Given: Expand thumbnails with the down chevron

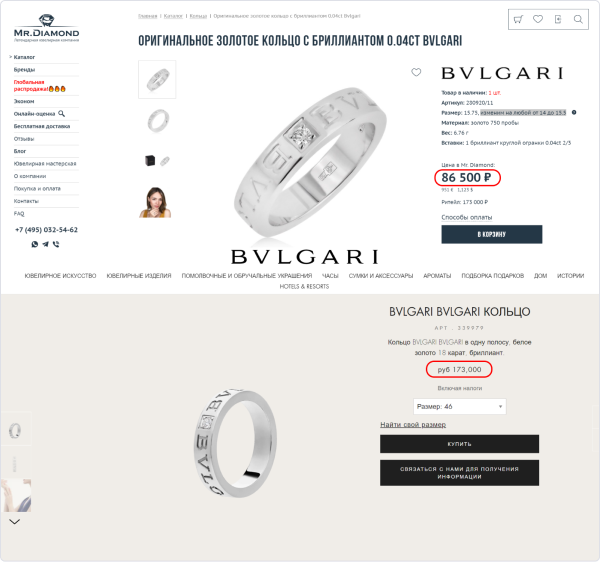Looking at the screenshot, I should click(x=15, y=521).
